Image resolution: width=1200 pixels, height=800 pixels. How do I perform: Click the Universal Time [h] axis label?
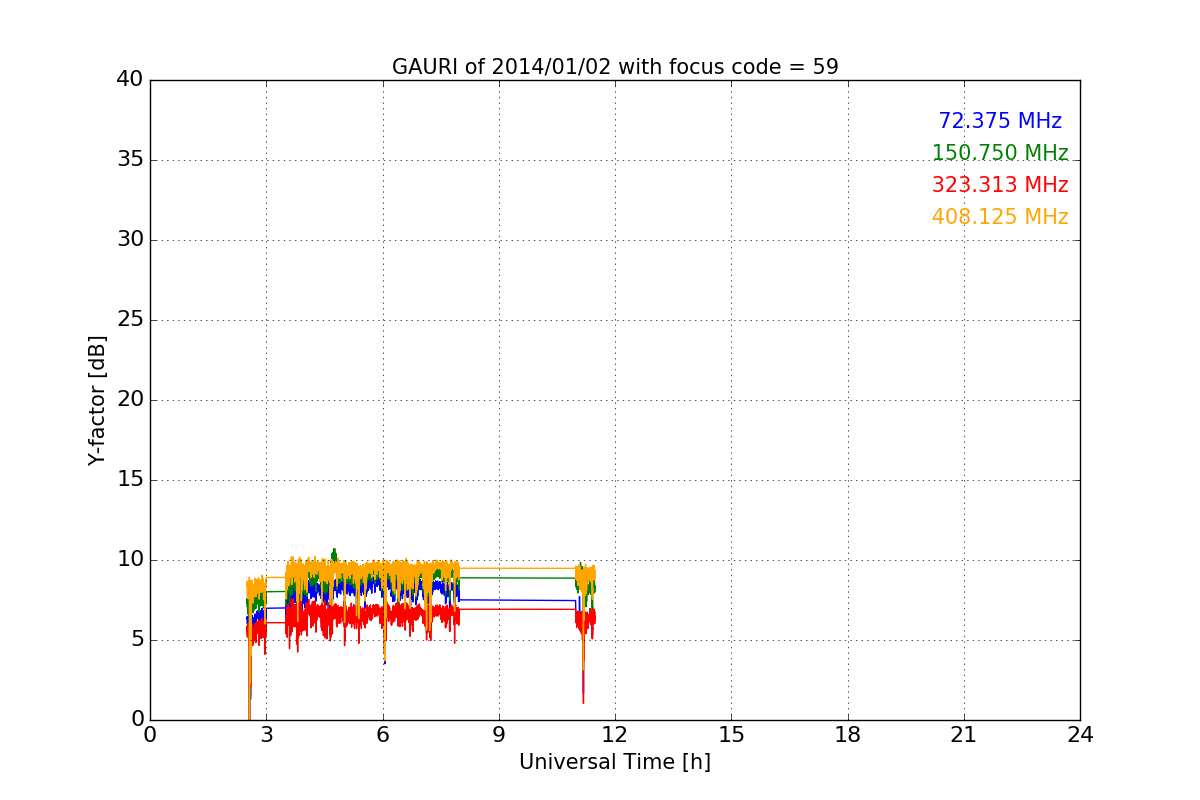point(615,762)
